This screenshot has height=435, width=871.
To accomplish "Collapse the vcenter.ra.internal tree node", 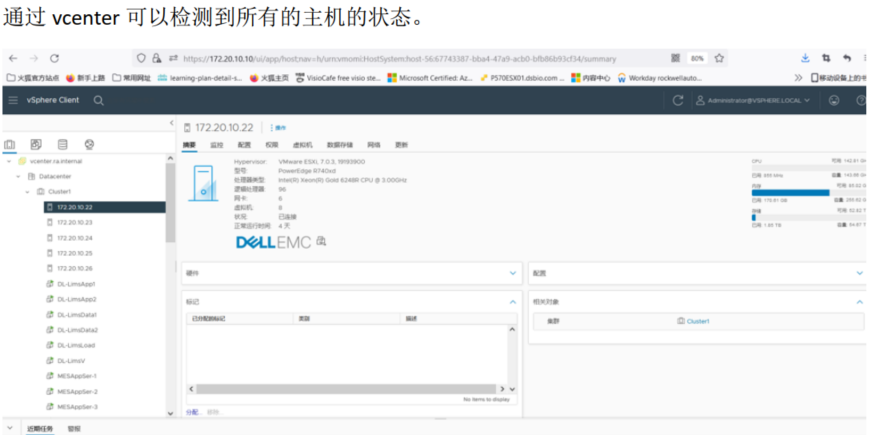I will (10, 161).
